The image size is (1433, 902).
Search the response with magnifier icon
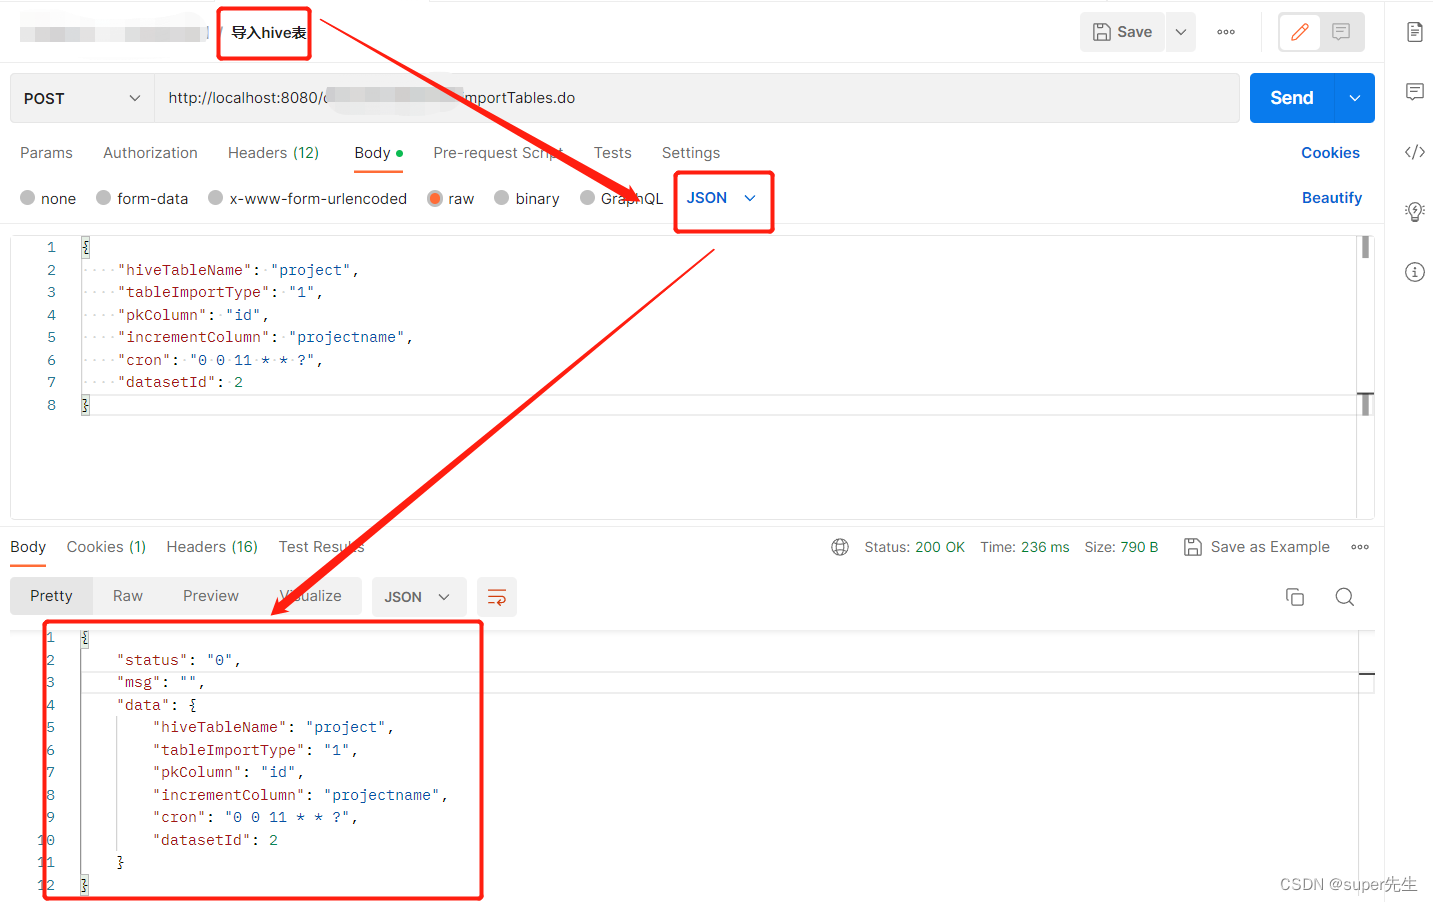coord(1345,597)
